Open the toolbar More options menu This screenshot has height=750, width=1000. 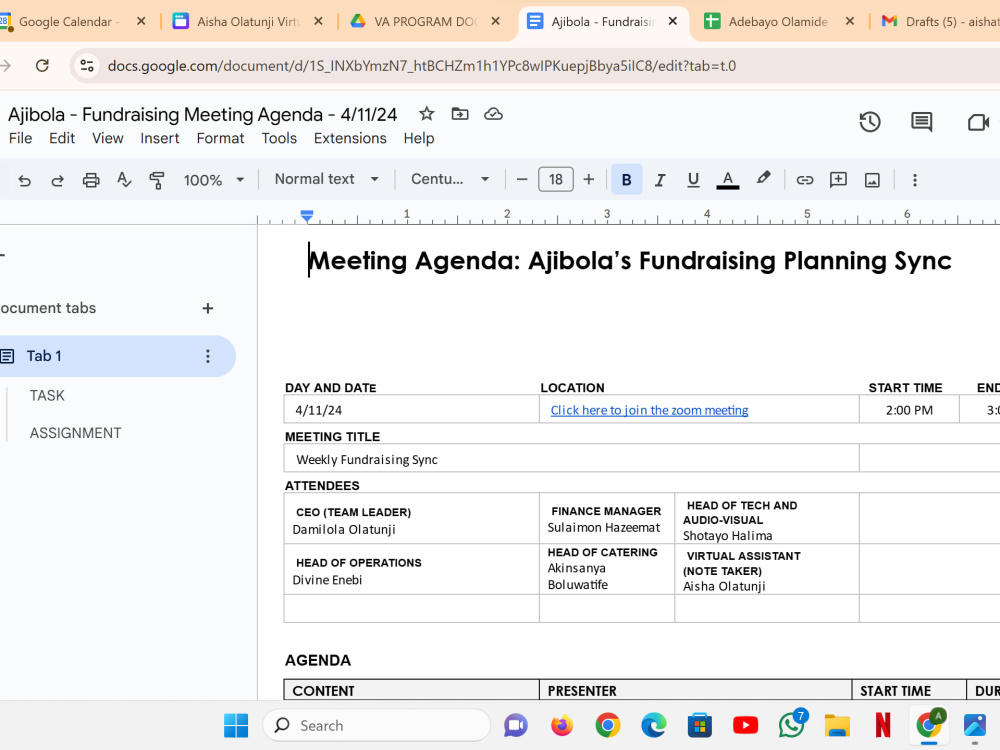click(915, 180)
